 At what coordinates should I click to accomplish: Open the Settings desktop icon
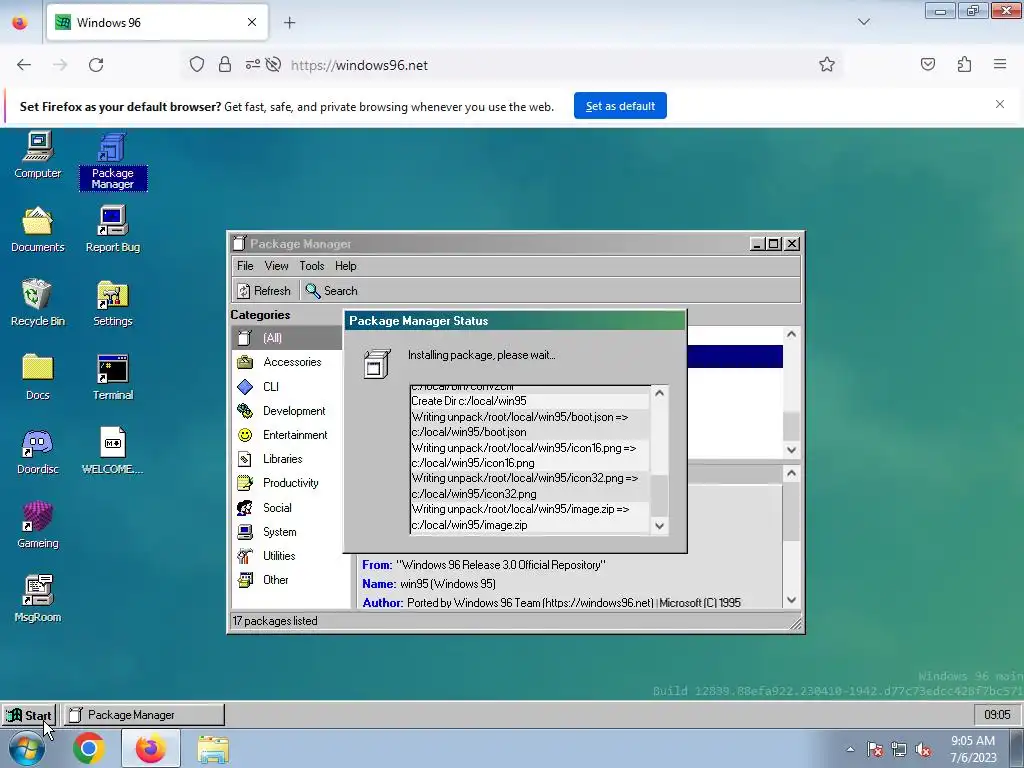point(113,303)
